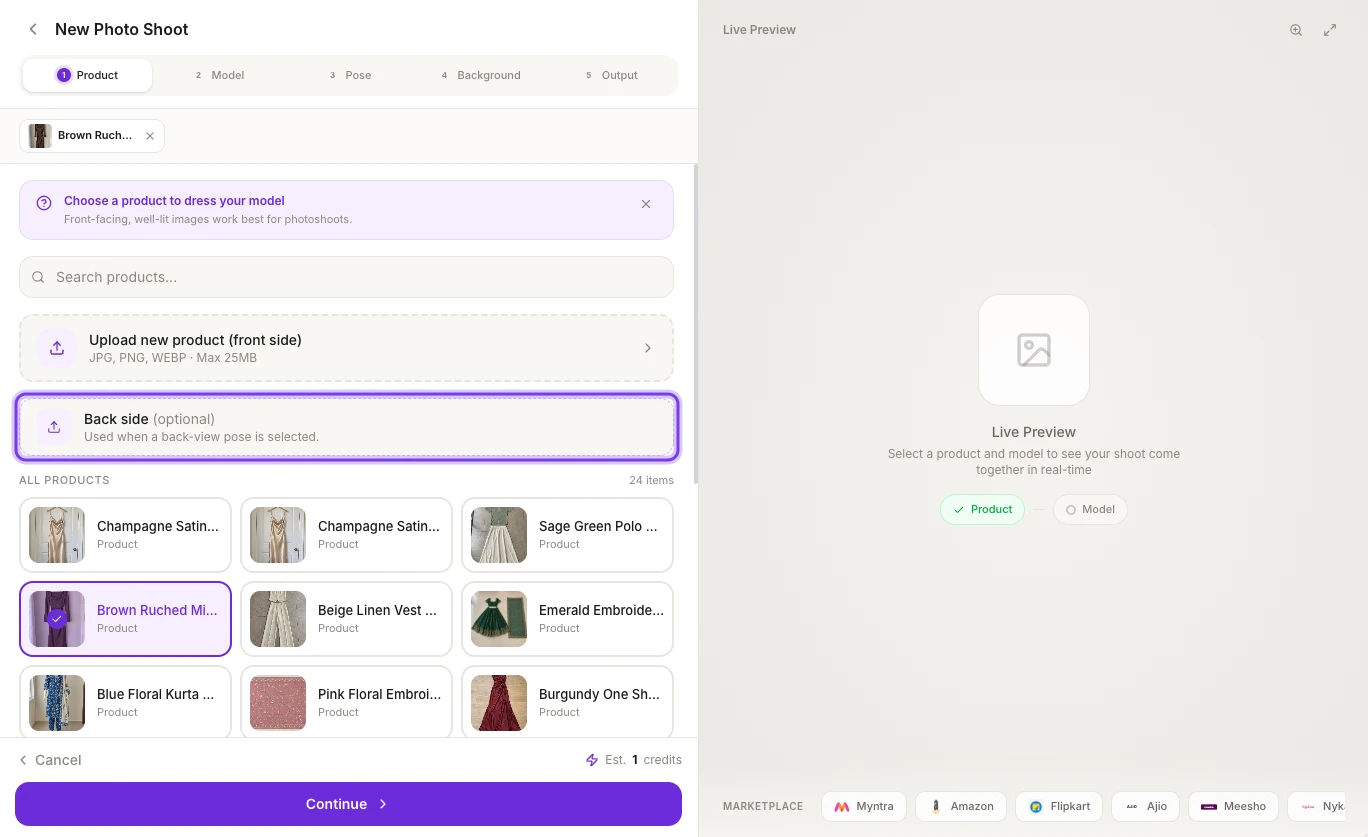1368x837 pixels.
Task: Click the zoom magnifier icon in Live Preview
Action: (x=1296, y=30)
